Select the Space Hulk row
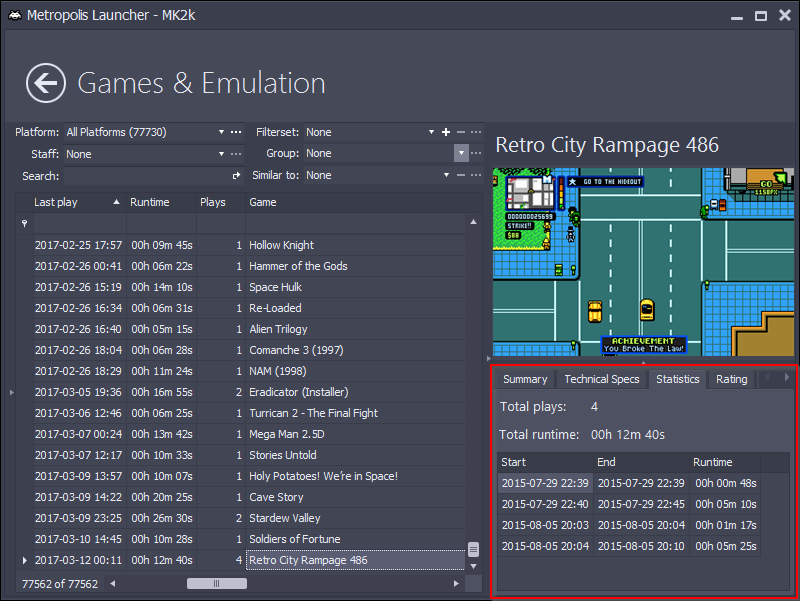 [249, 287]
